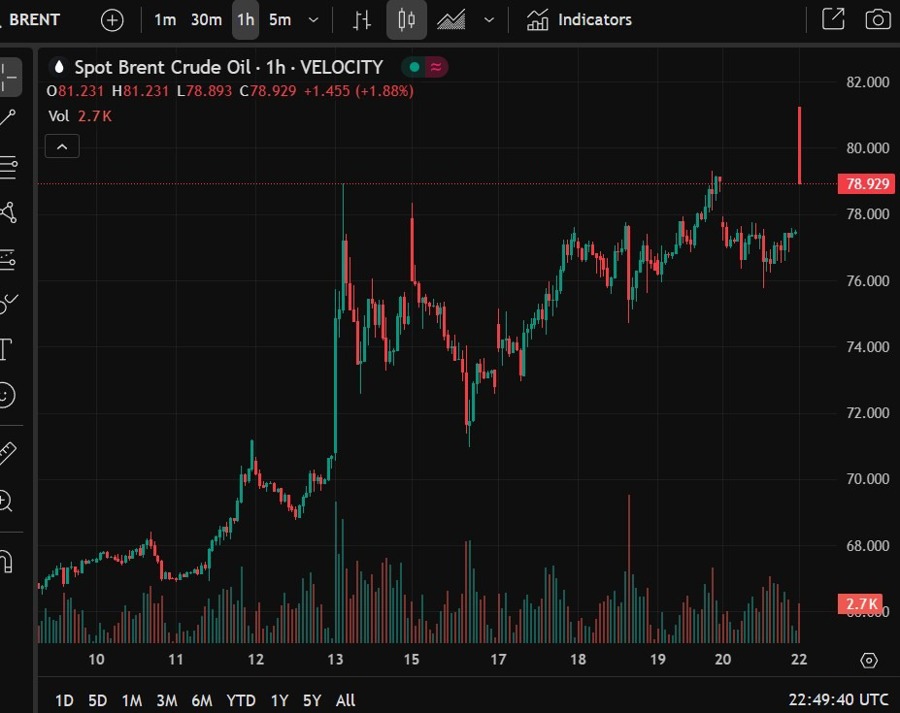Set date range to 5Y
Screen dimensions: 900x713
312,700
